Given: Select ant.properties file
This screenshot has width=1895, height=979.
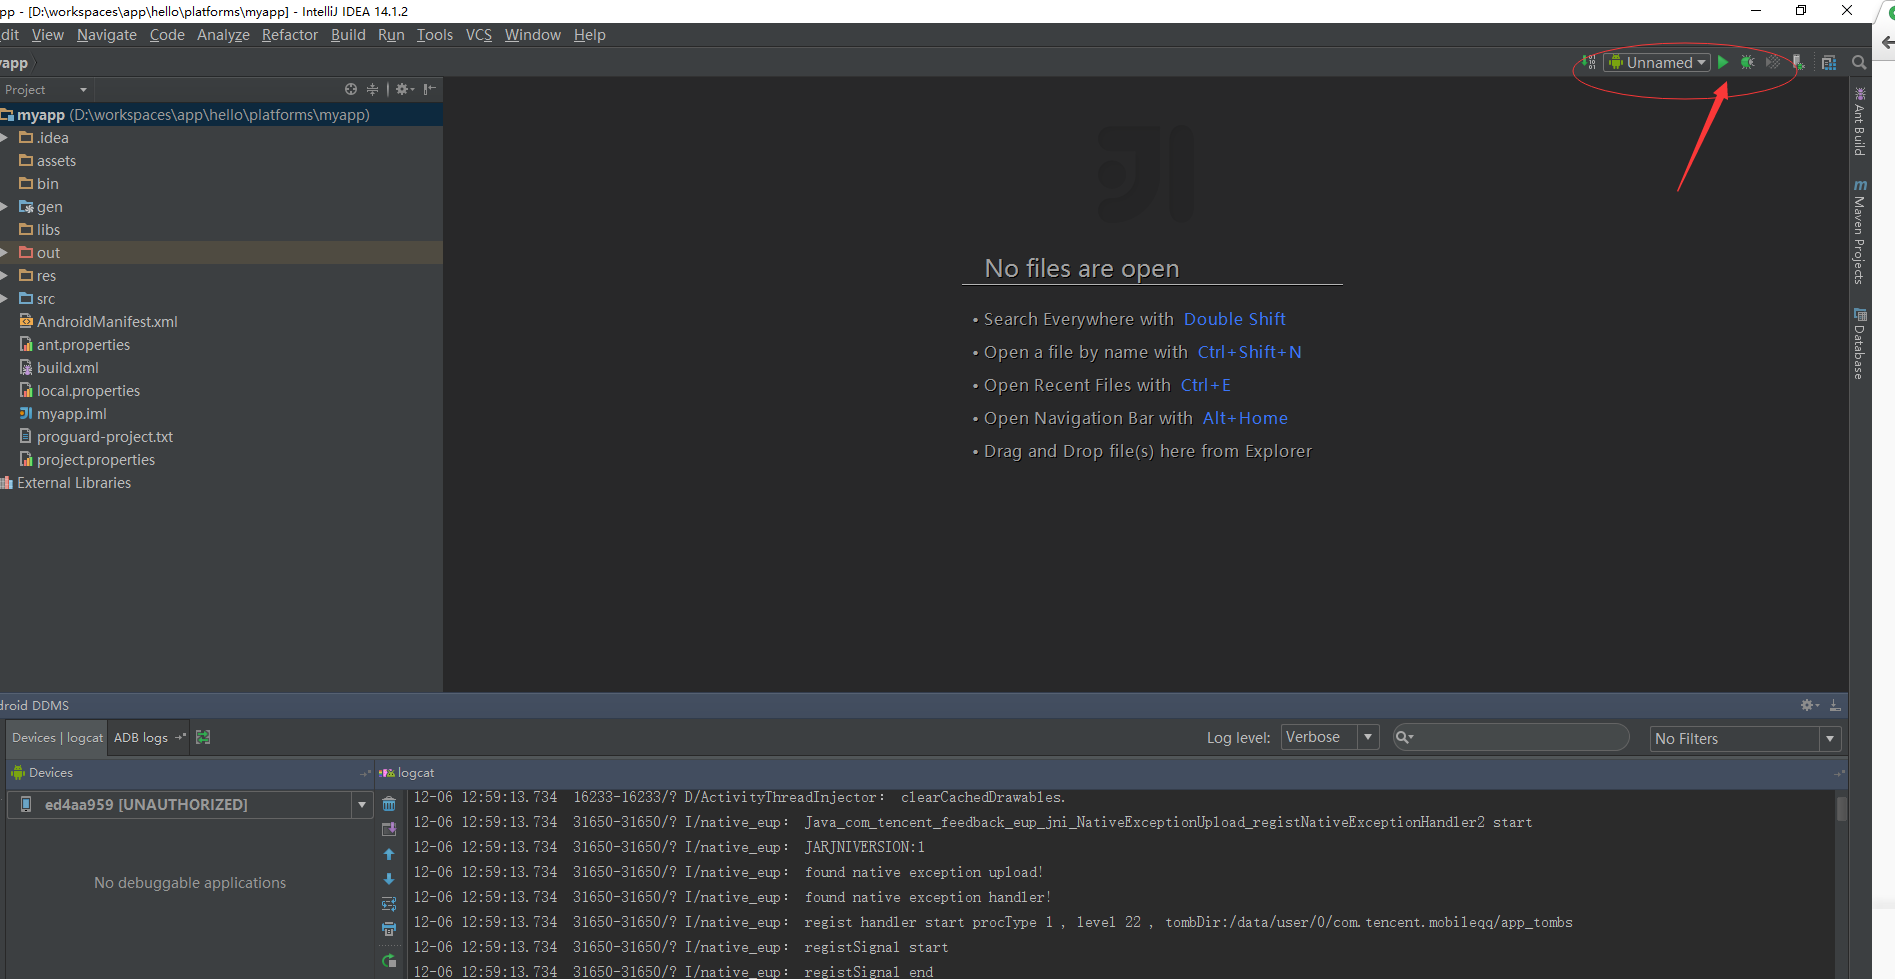Looking at the screenshot, I should (83, 345).
